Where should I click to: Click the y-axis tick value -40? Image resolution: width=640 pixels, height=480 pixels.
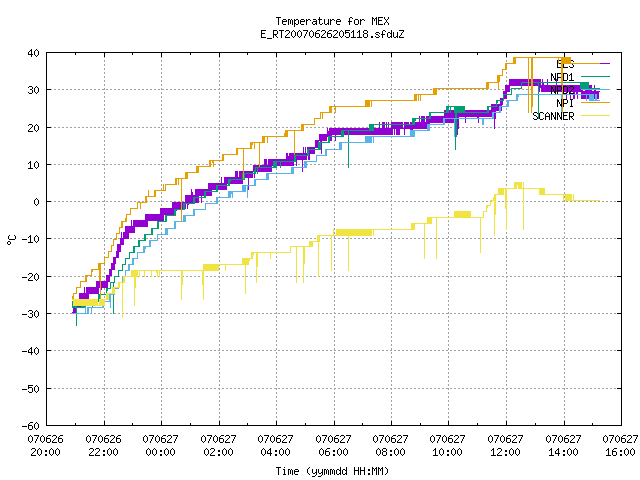[x=31, y=351]
